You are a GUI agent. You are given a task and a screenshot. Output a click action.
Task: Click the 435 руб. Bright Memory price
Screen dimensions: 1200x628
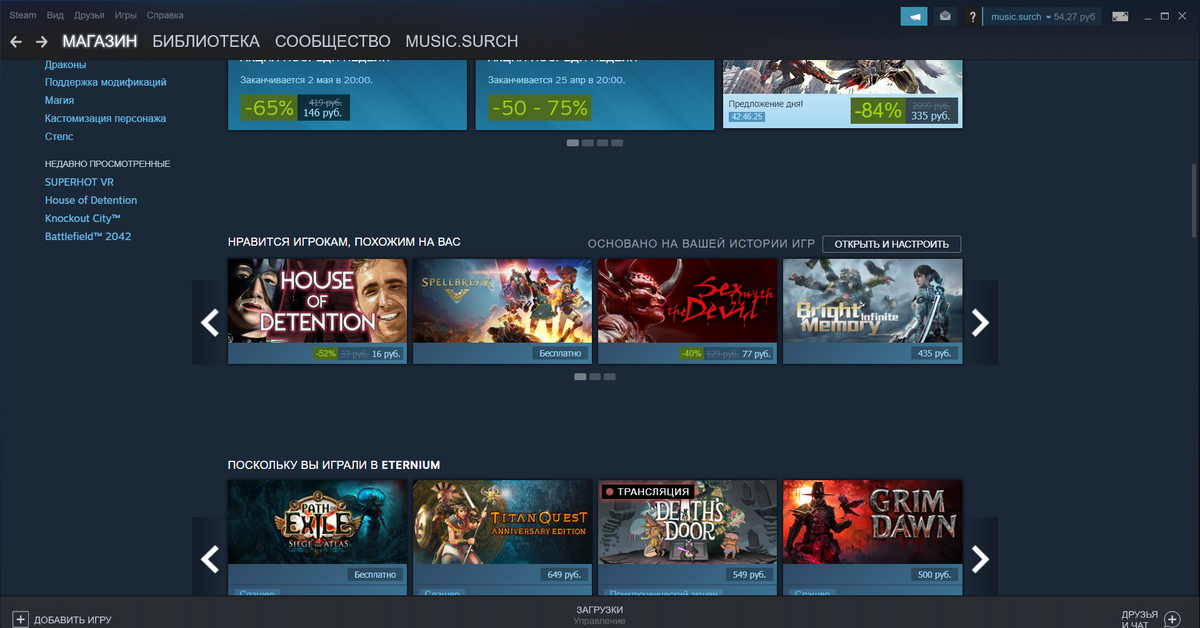point(934,354)
